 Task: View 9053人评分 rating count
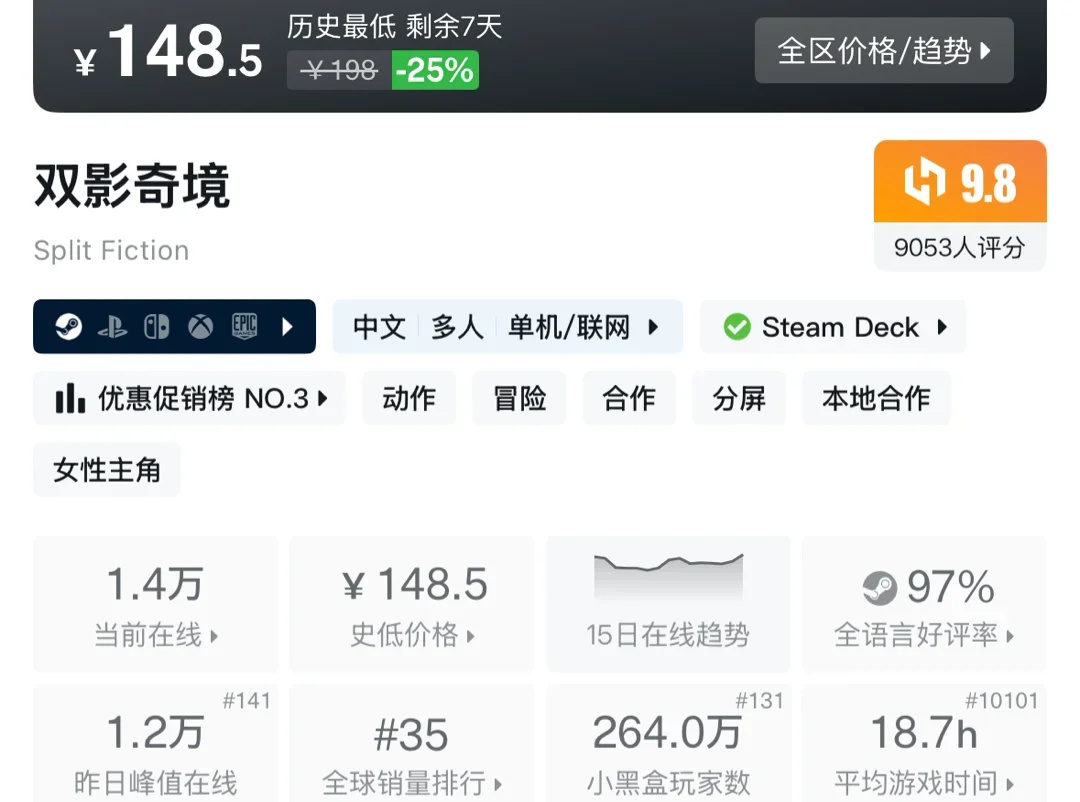click(960, 247)
